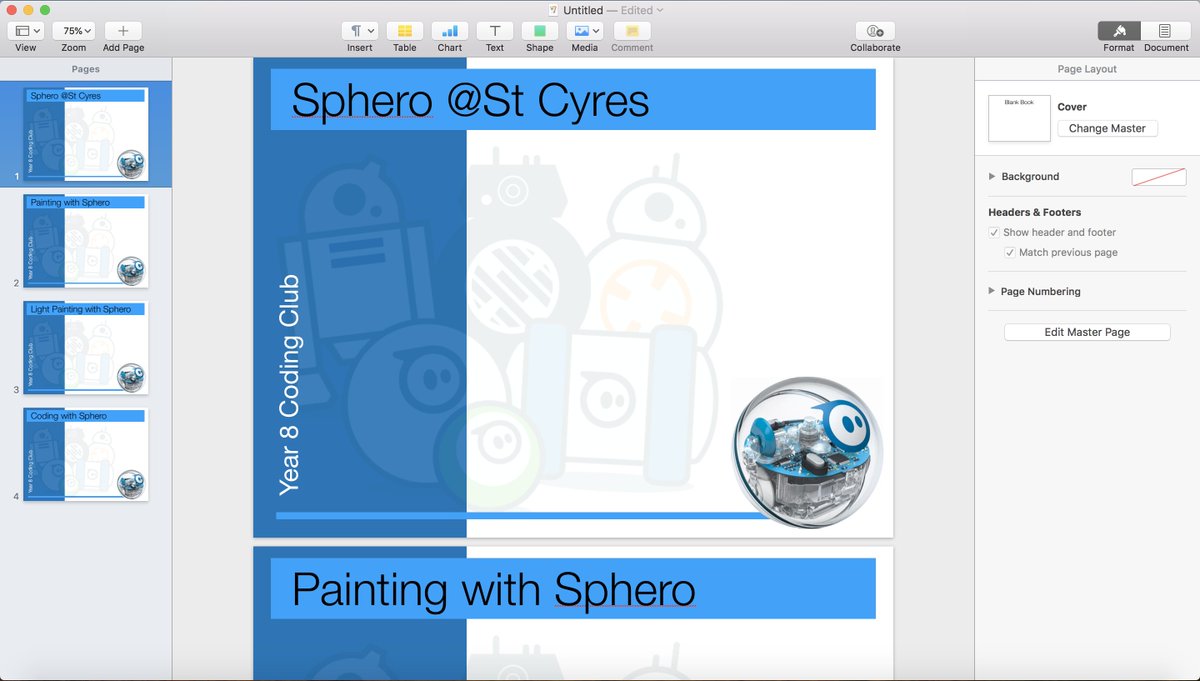1200x681 pixels.
Task: Add a Shape from the toolbar
Action: tap(540, 31)
